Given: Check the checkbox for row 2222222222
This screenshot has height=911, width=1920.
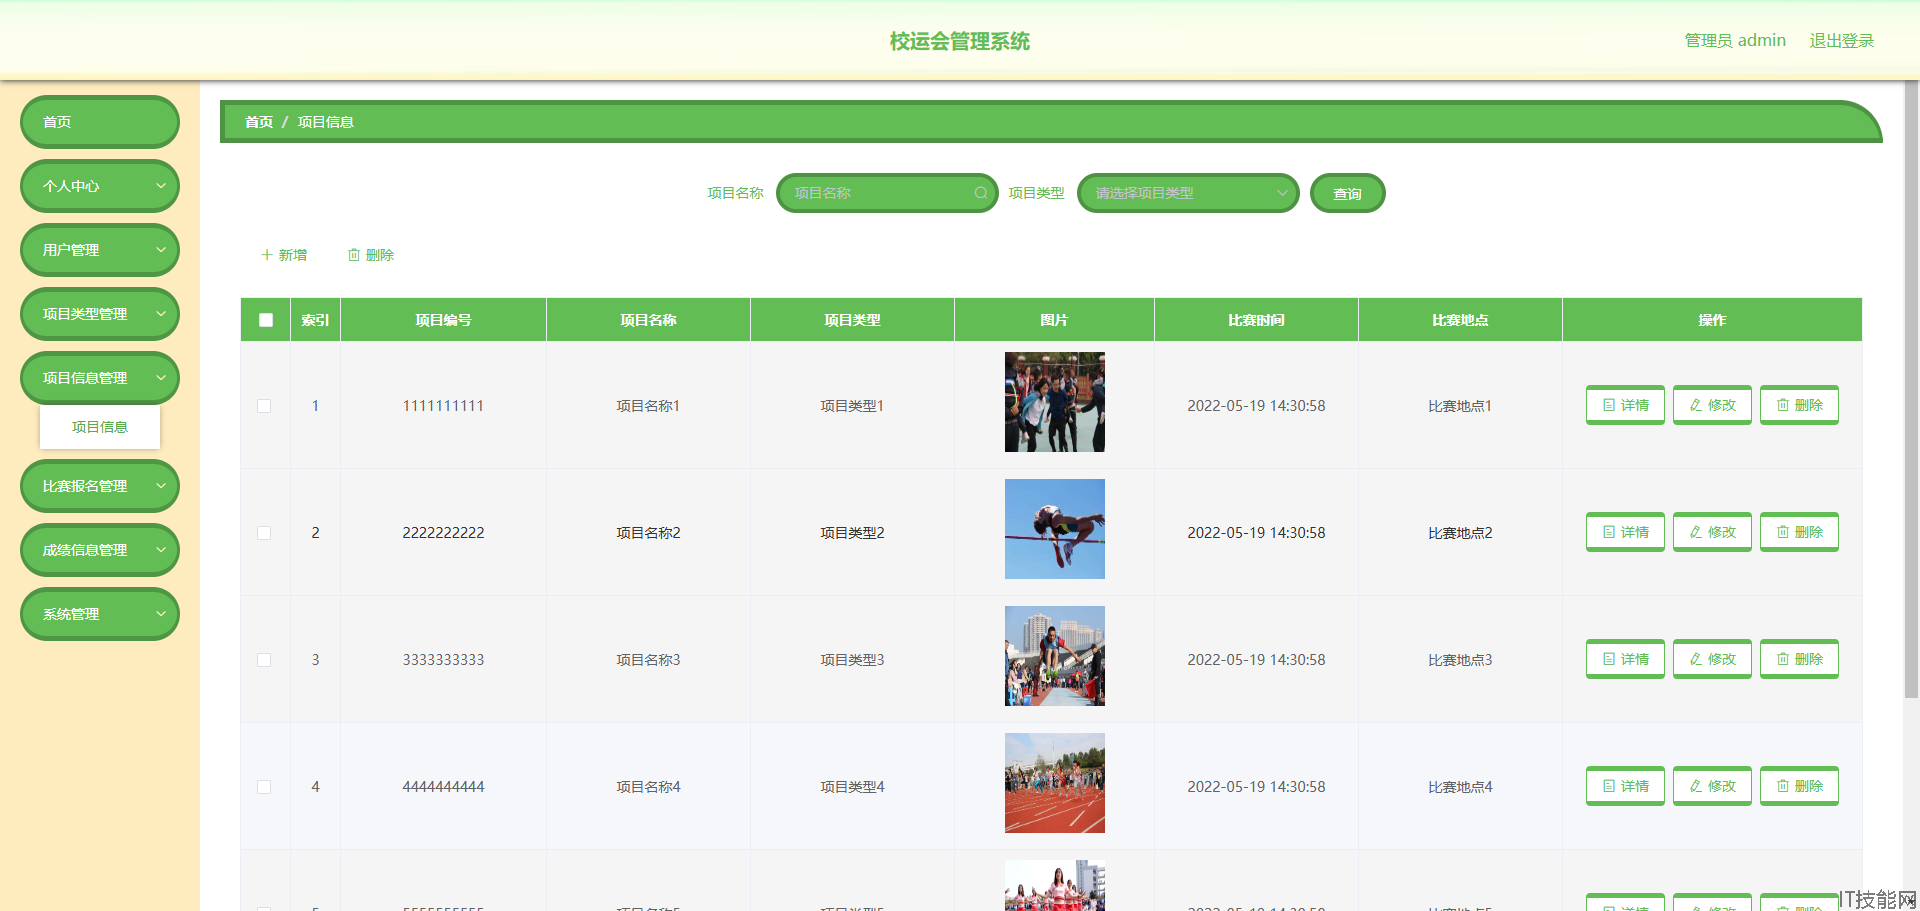Looking at the screenshot, I should pyautogui.click(x=264, y=533).
